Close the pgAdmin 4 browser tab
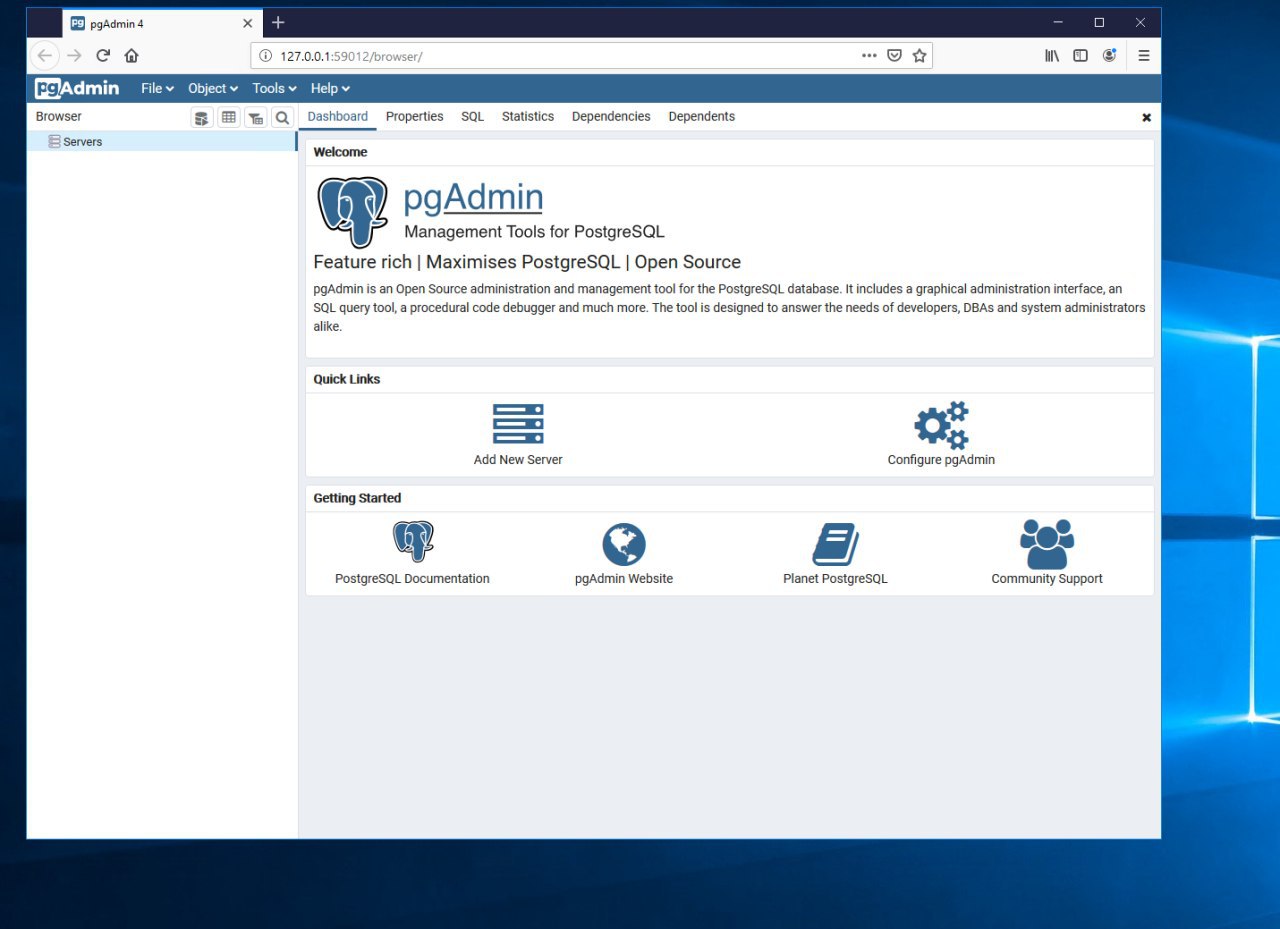Viewport: 1280px width, 929px height. 247,23
